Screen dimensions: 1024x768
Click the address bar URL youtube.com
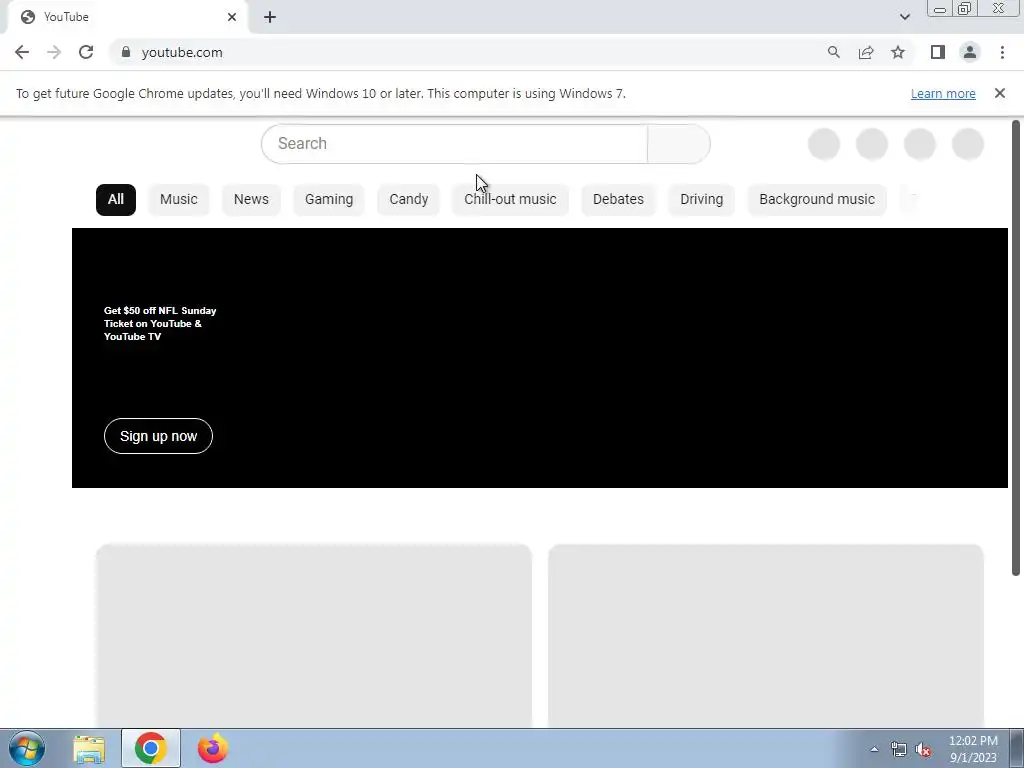coord(182,52)
